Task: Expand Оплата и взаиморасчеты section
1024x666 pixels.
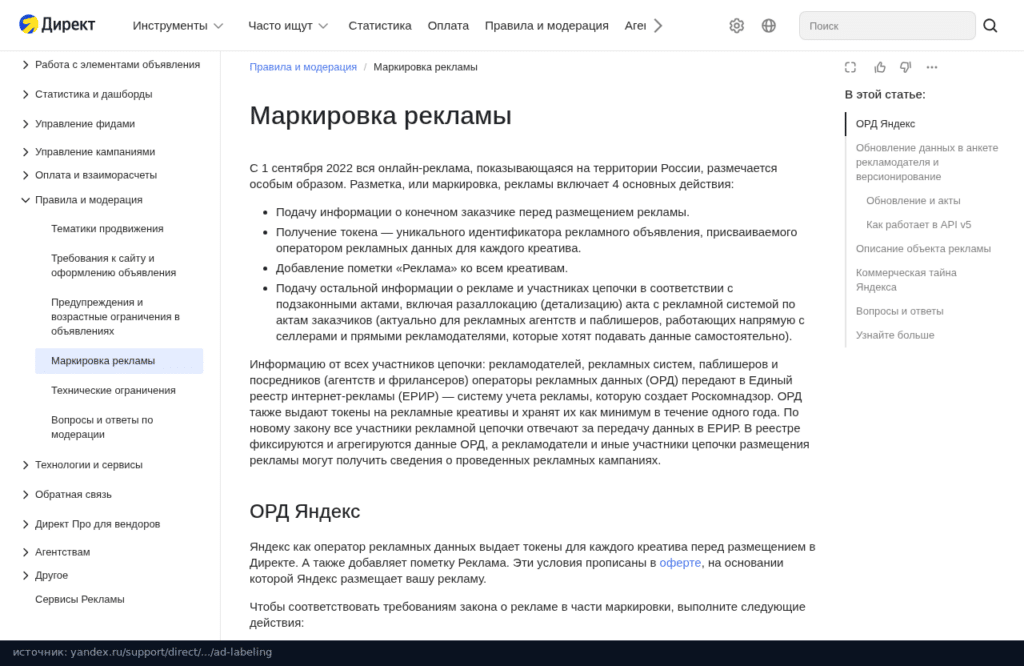Action: tap(89, 175)
